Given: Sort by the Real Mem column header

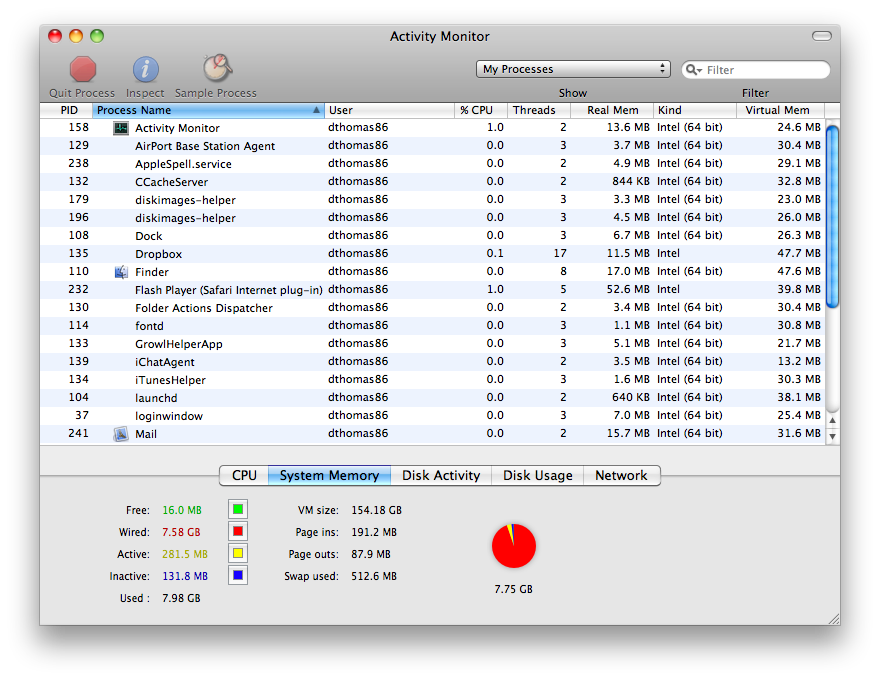Looking at the screenshot, I should tap(612, 110).
